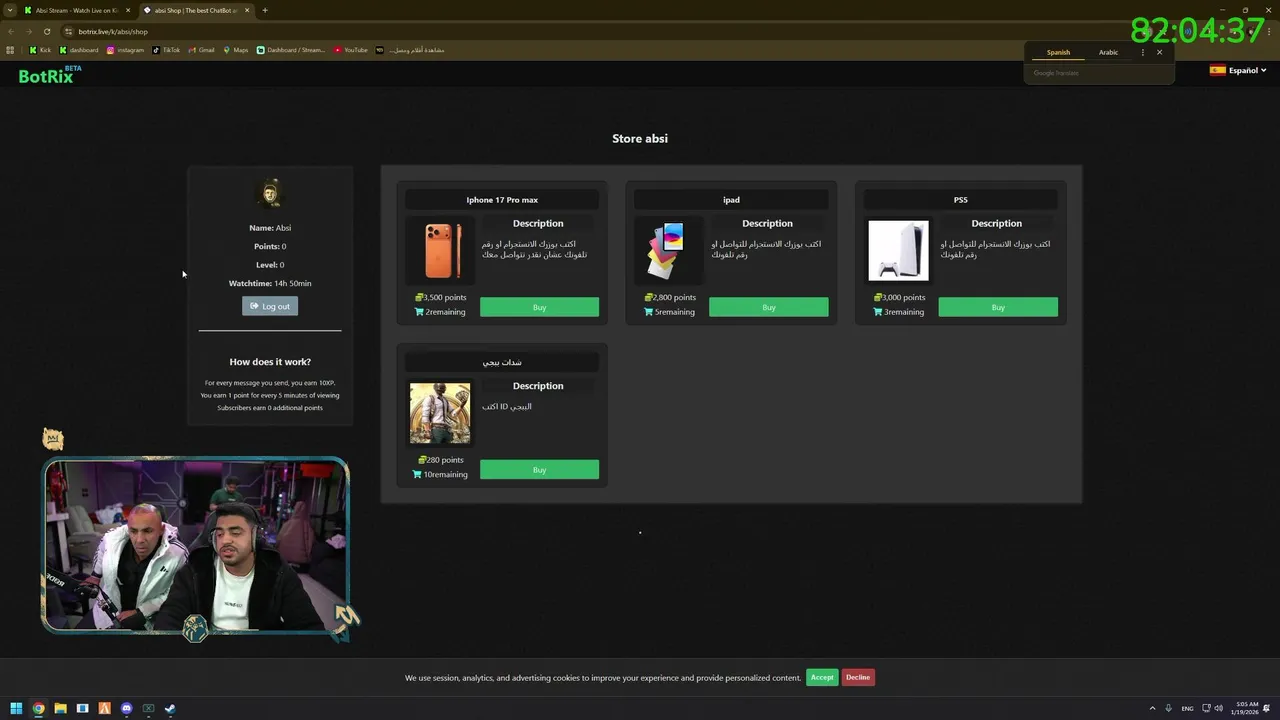View site information icon in address bar
Viewport: 1280px width, 720px height.
point(69,31)
